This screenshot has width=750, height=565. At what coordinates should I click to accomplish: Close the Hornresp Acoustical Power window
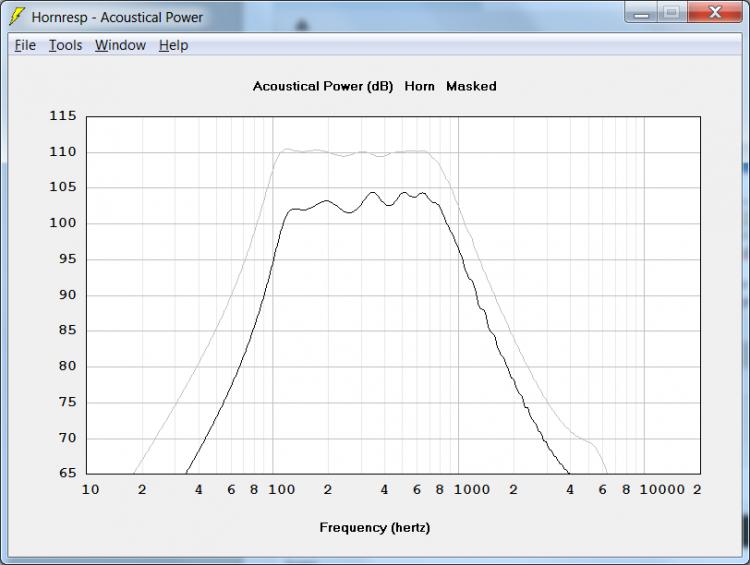pos(715,13)
